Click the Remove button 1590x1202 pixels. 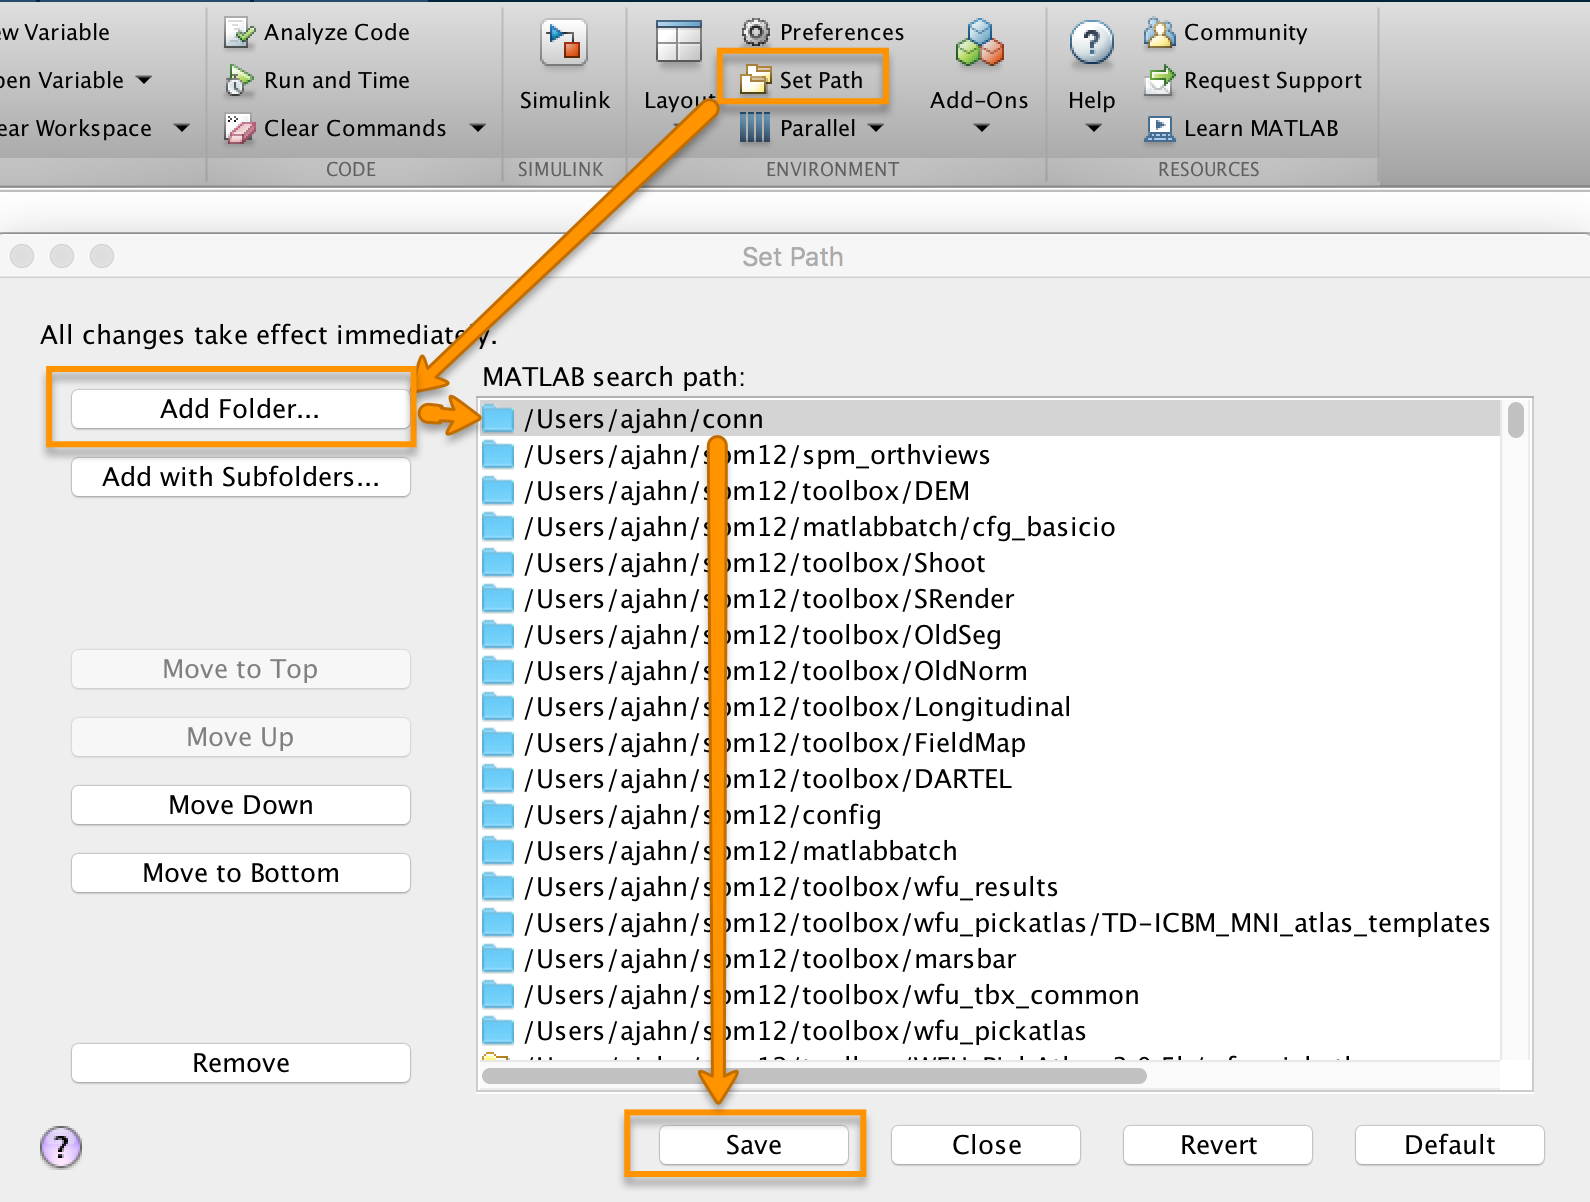[241, 1063]
